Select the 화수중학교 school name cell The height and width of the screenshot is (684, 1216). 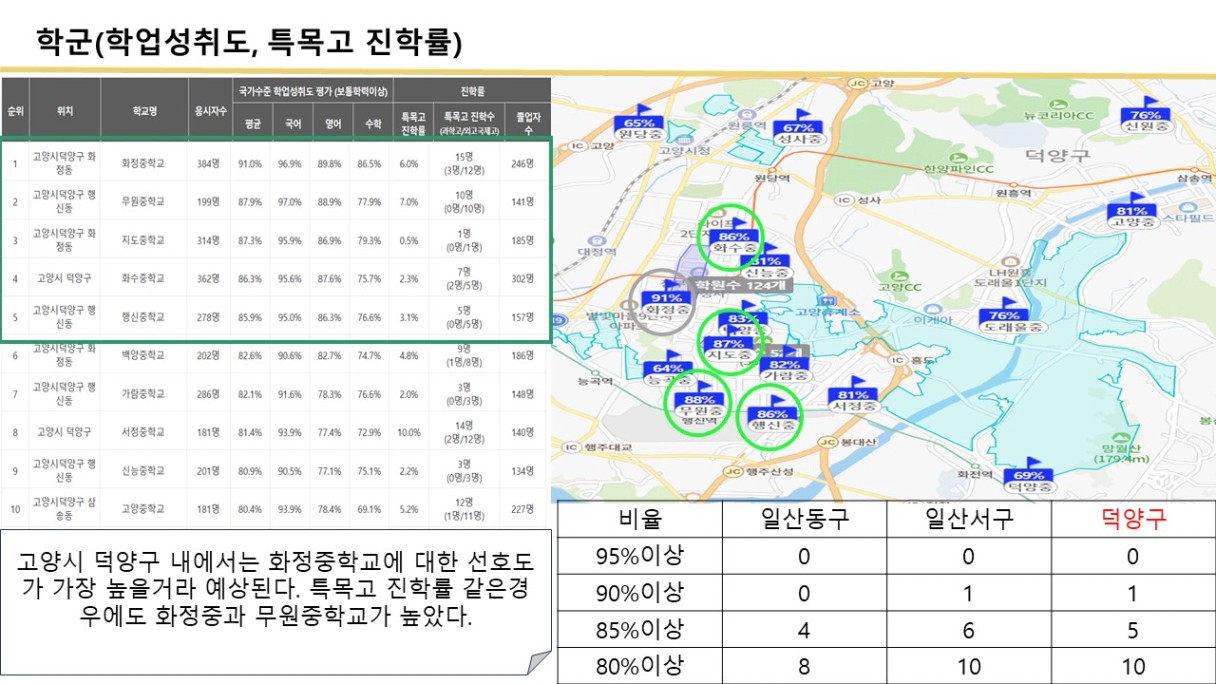[x=144, y=278]
